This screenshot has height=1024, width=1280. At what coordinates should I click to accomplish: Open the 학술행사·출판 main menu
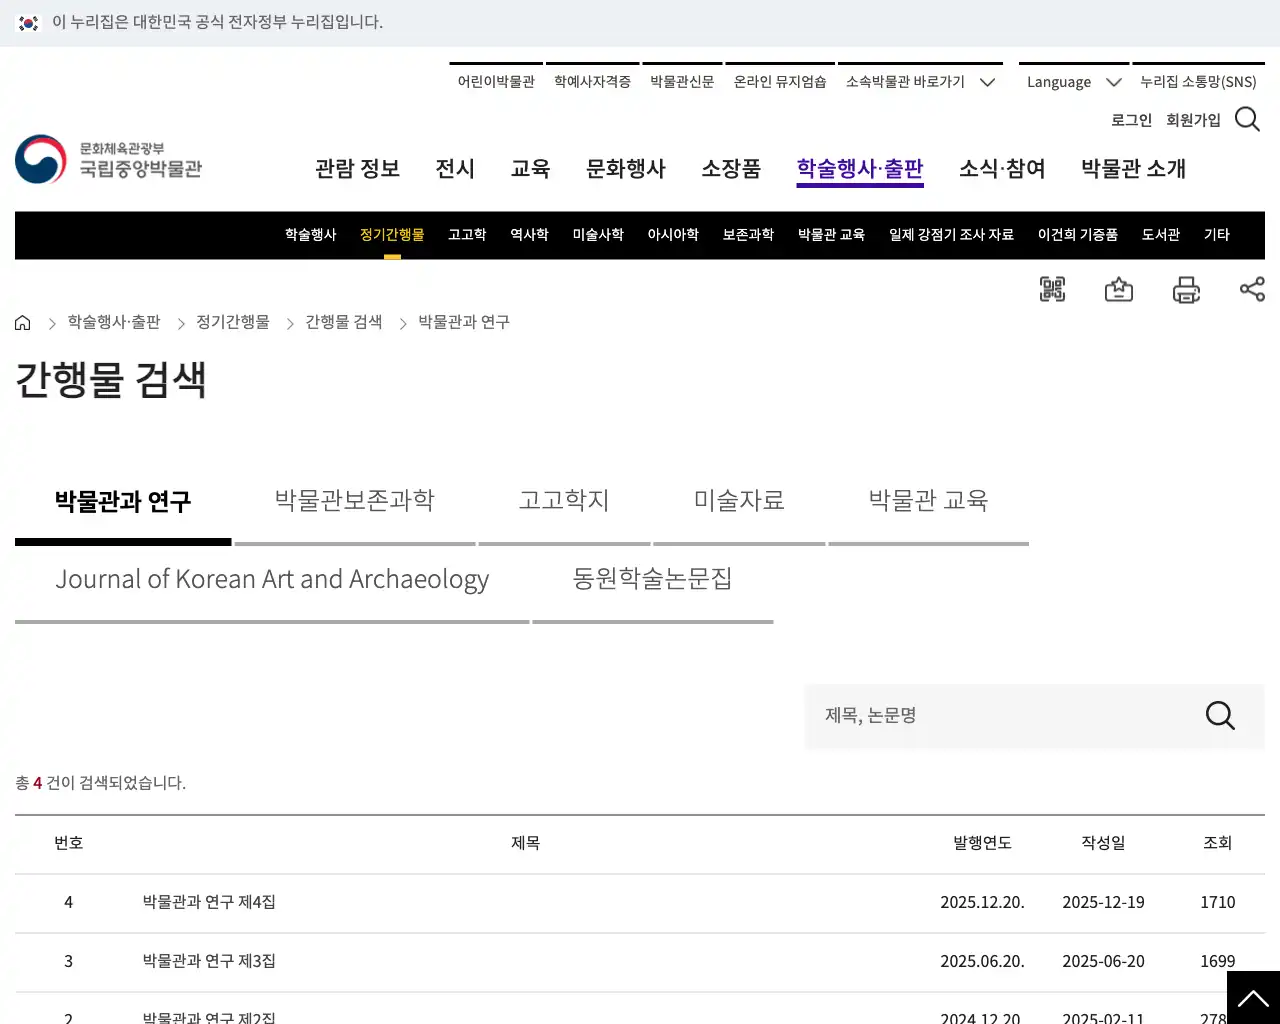click(860, 169)
